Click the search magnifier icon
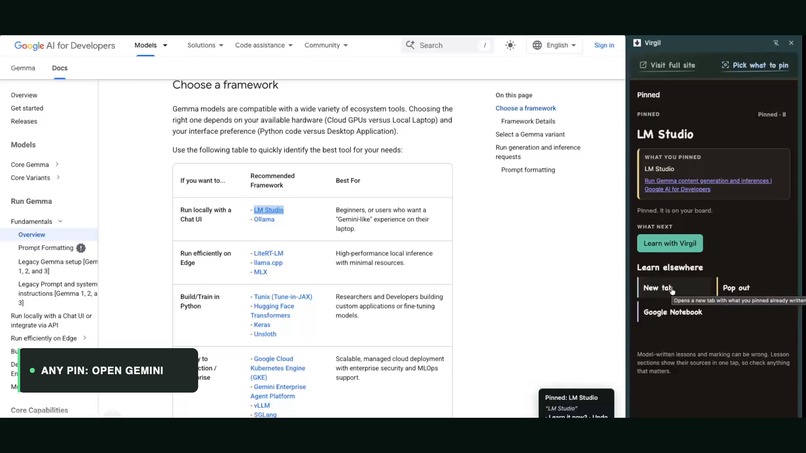Image resolution: width=806 pixels, height=453 pixels. (410, 45)
